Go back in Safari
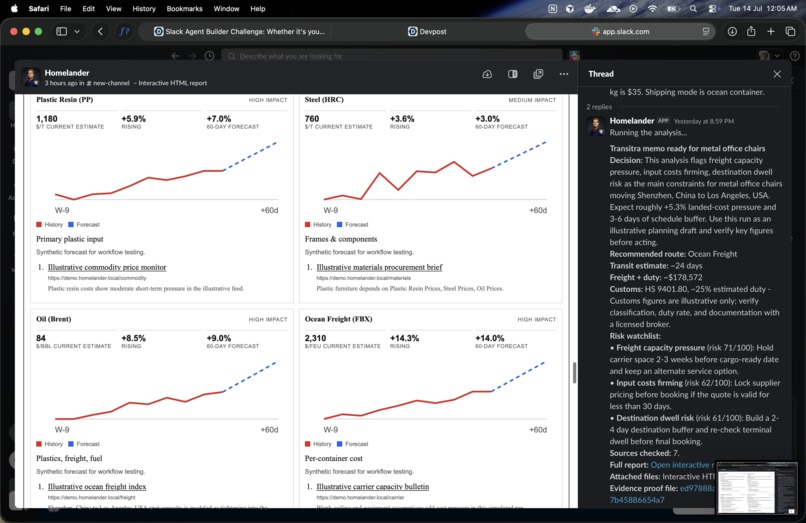806x523 pixels. tap(101, 31)
